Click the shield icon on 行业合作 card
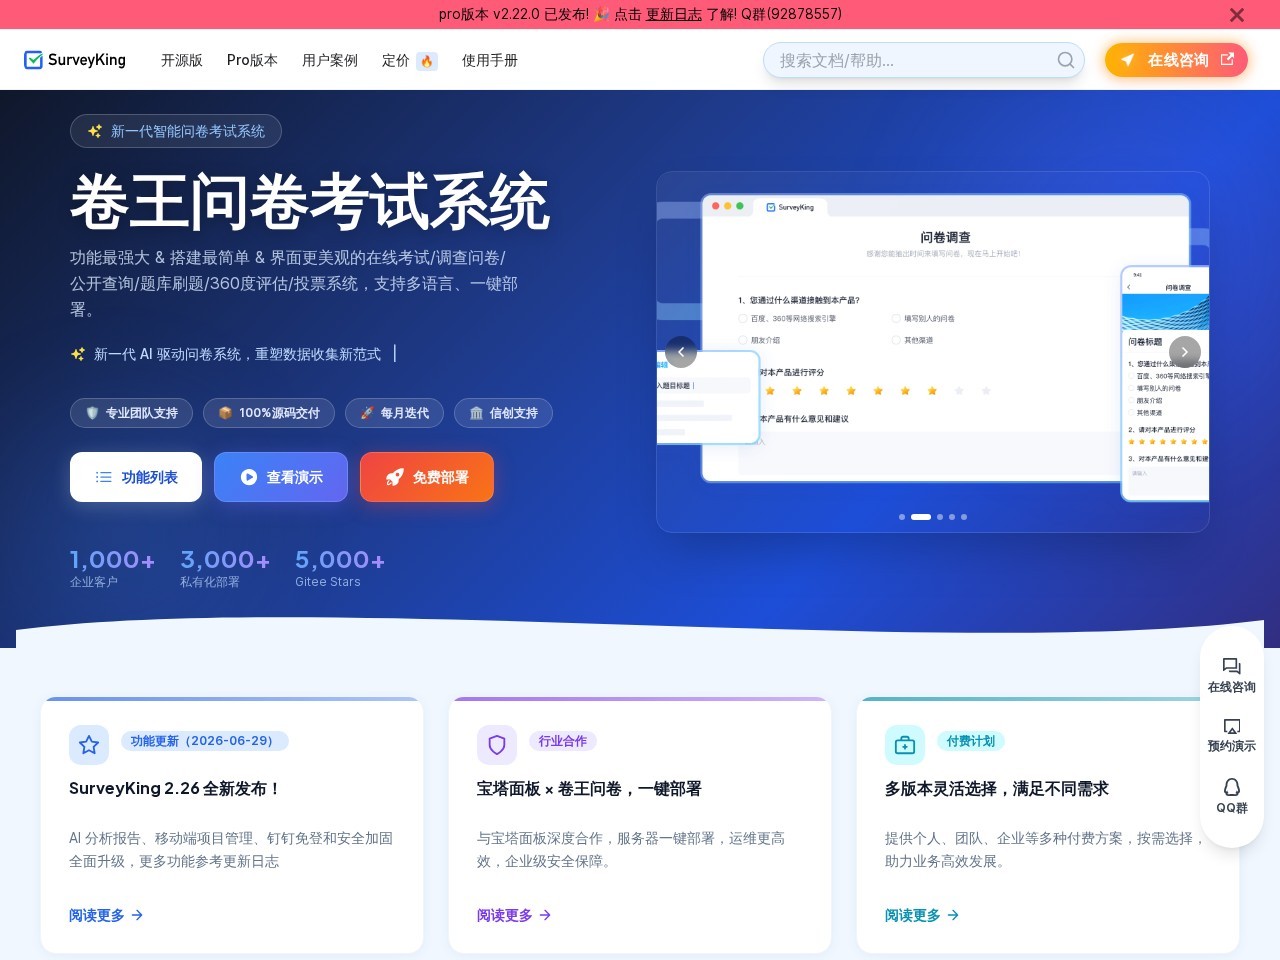 497,745
